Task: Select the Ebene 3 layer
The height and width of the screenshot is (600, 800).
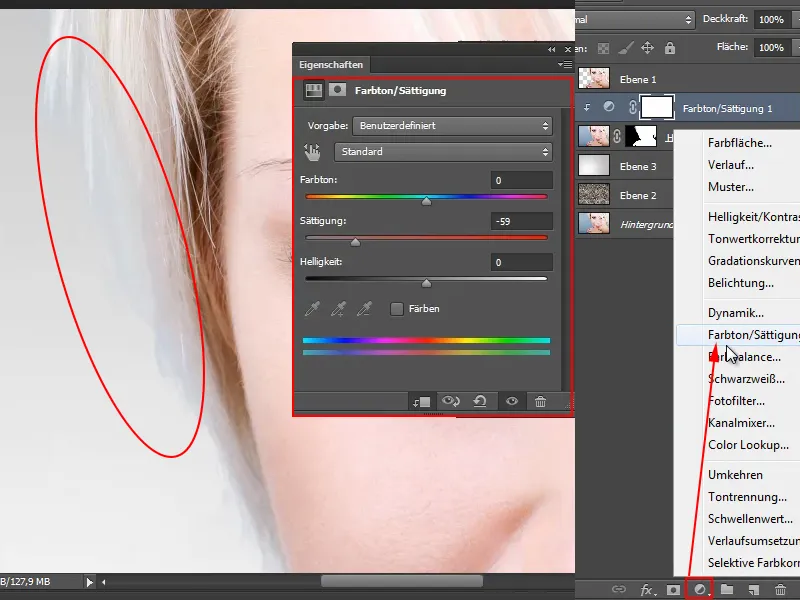Action: [626, 166]
